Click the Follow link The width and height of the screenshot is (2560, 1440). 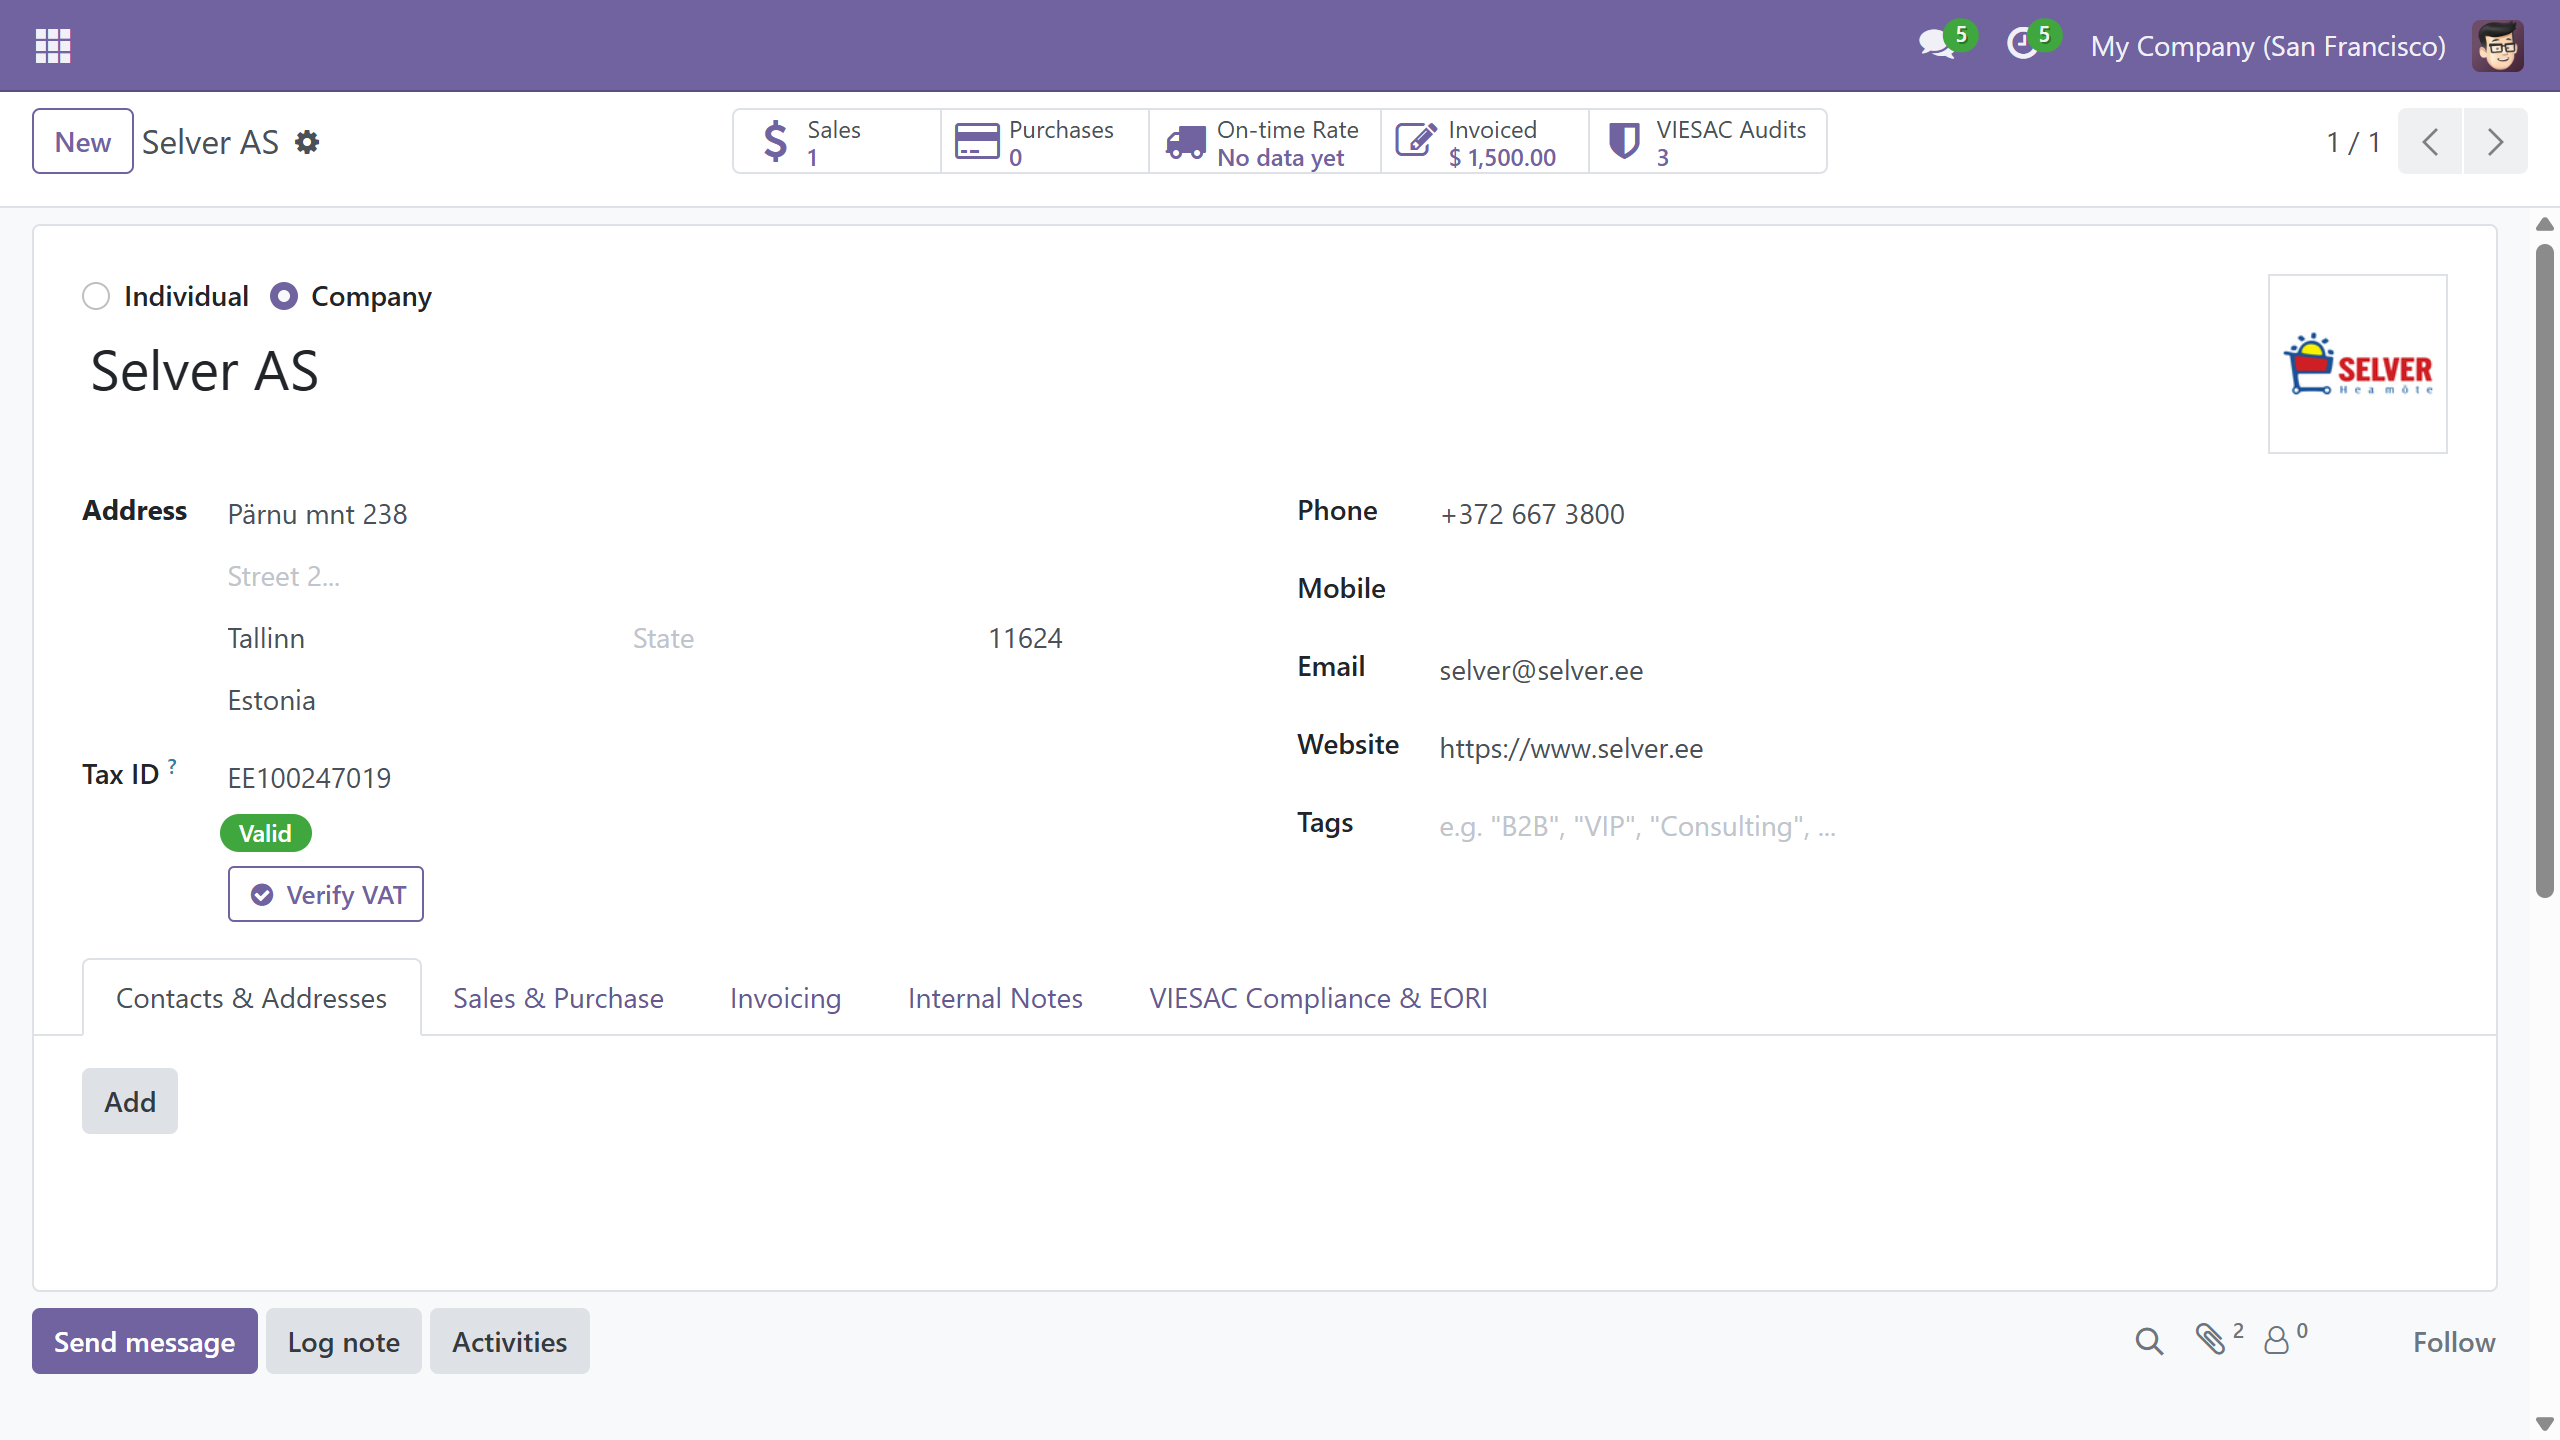pyautogui.click(x=2454, y=1342)
